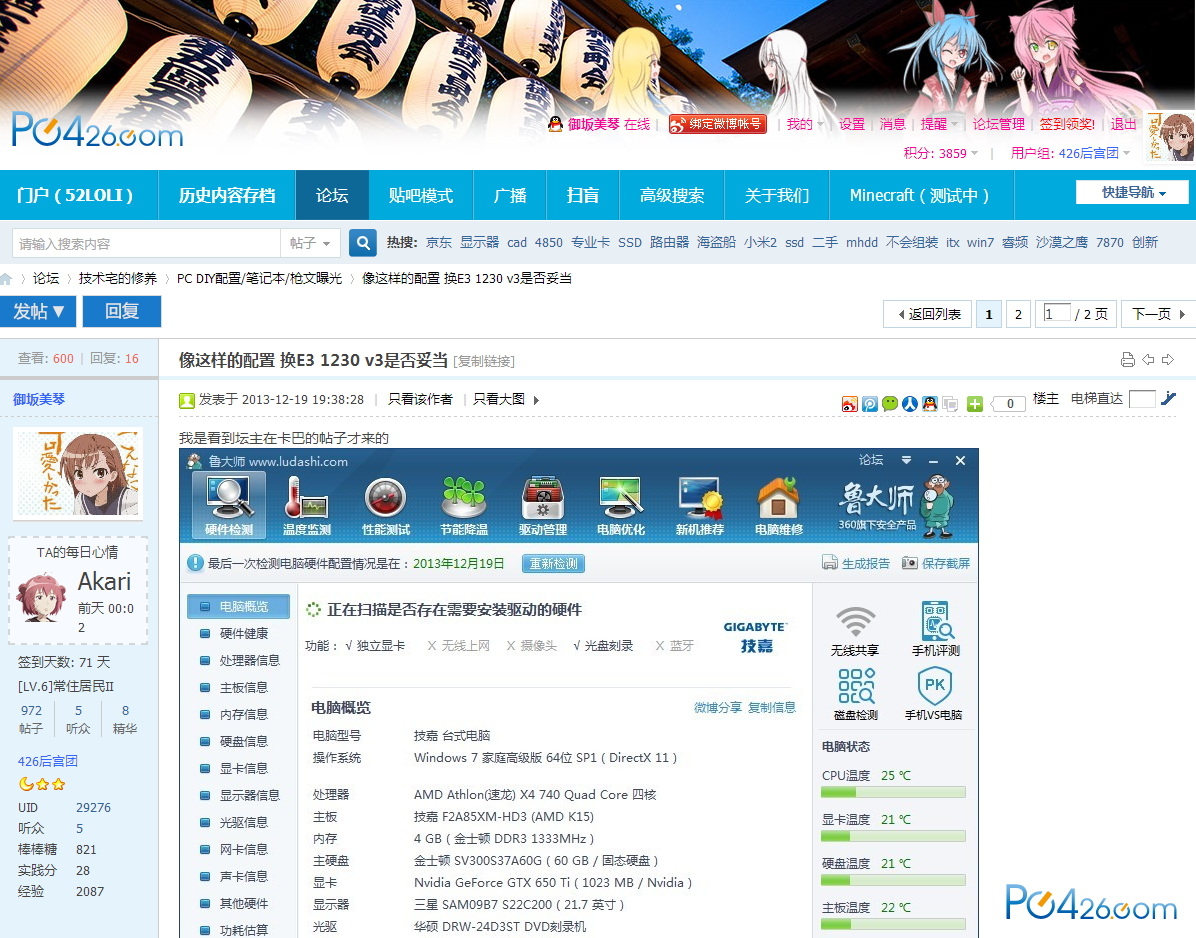Share the post to Renren
The image size is (1196, 938).
pyautogui.click(x=909, y=403)
